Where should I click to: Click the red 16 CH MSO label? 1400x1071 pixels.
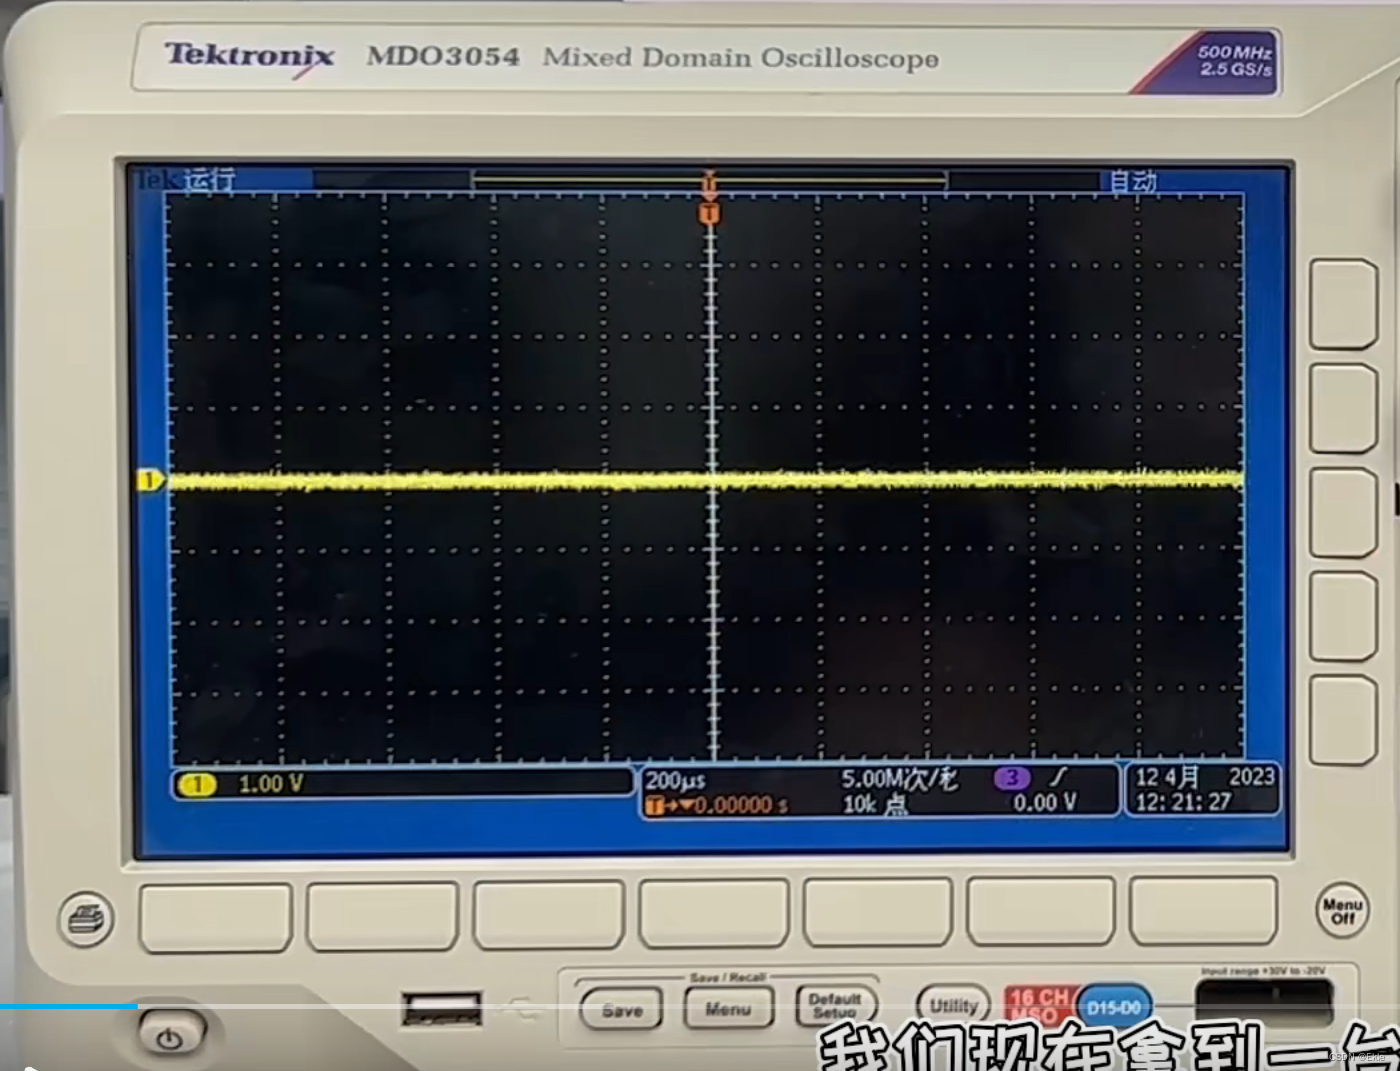tap(1039, 1006)
